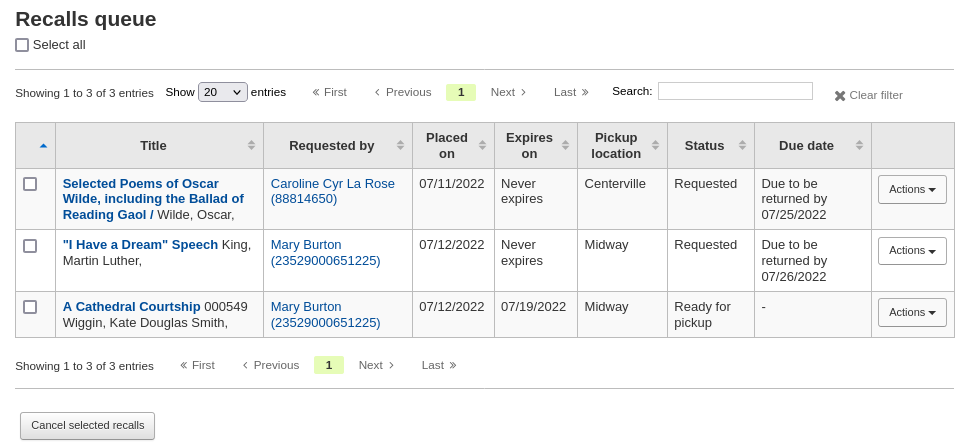The width and height of the screenshot is (968, 446).
Task: Focus the Search input field
Action: pos(735,91)
